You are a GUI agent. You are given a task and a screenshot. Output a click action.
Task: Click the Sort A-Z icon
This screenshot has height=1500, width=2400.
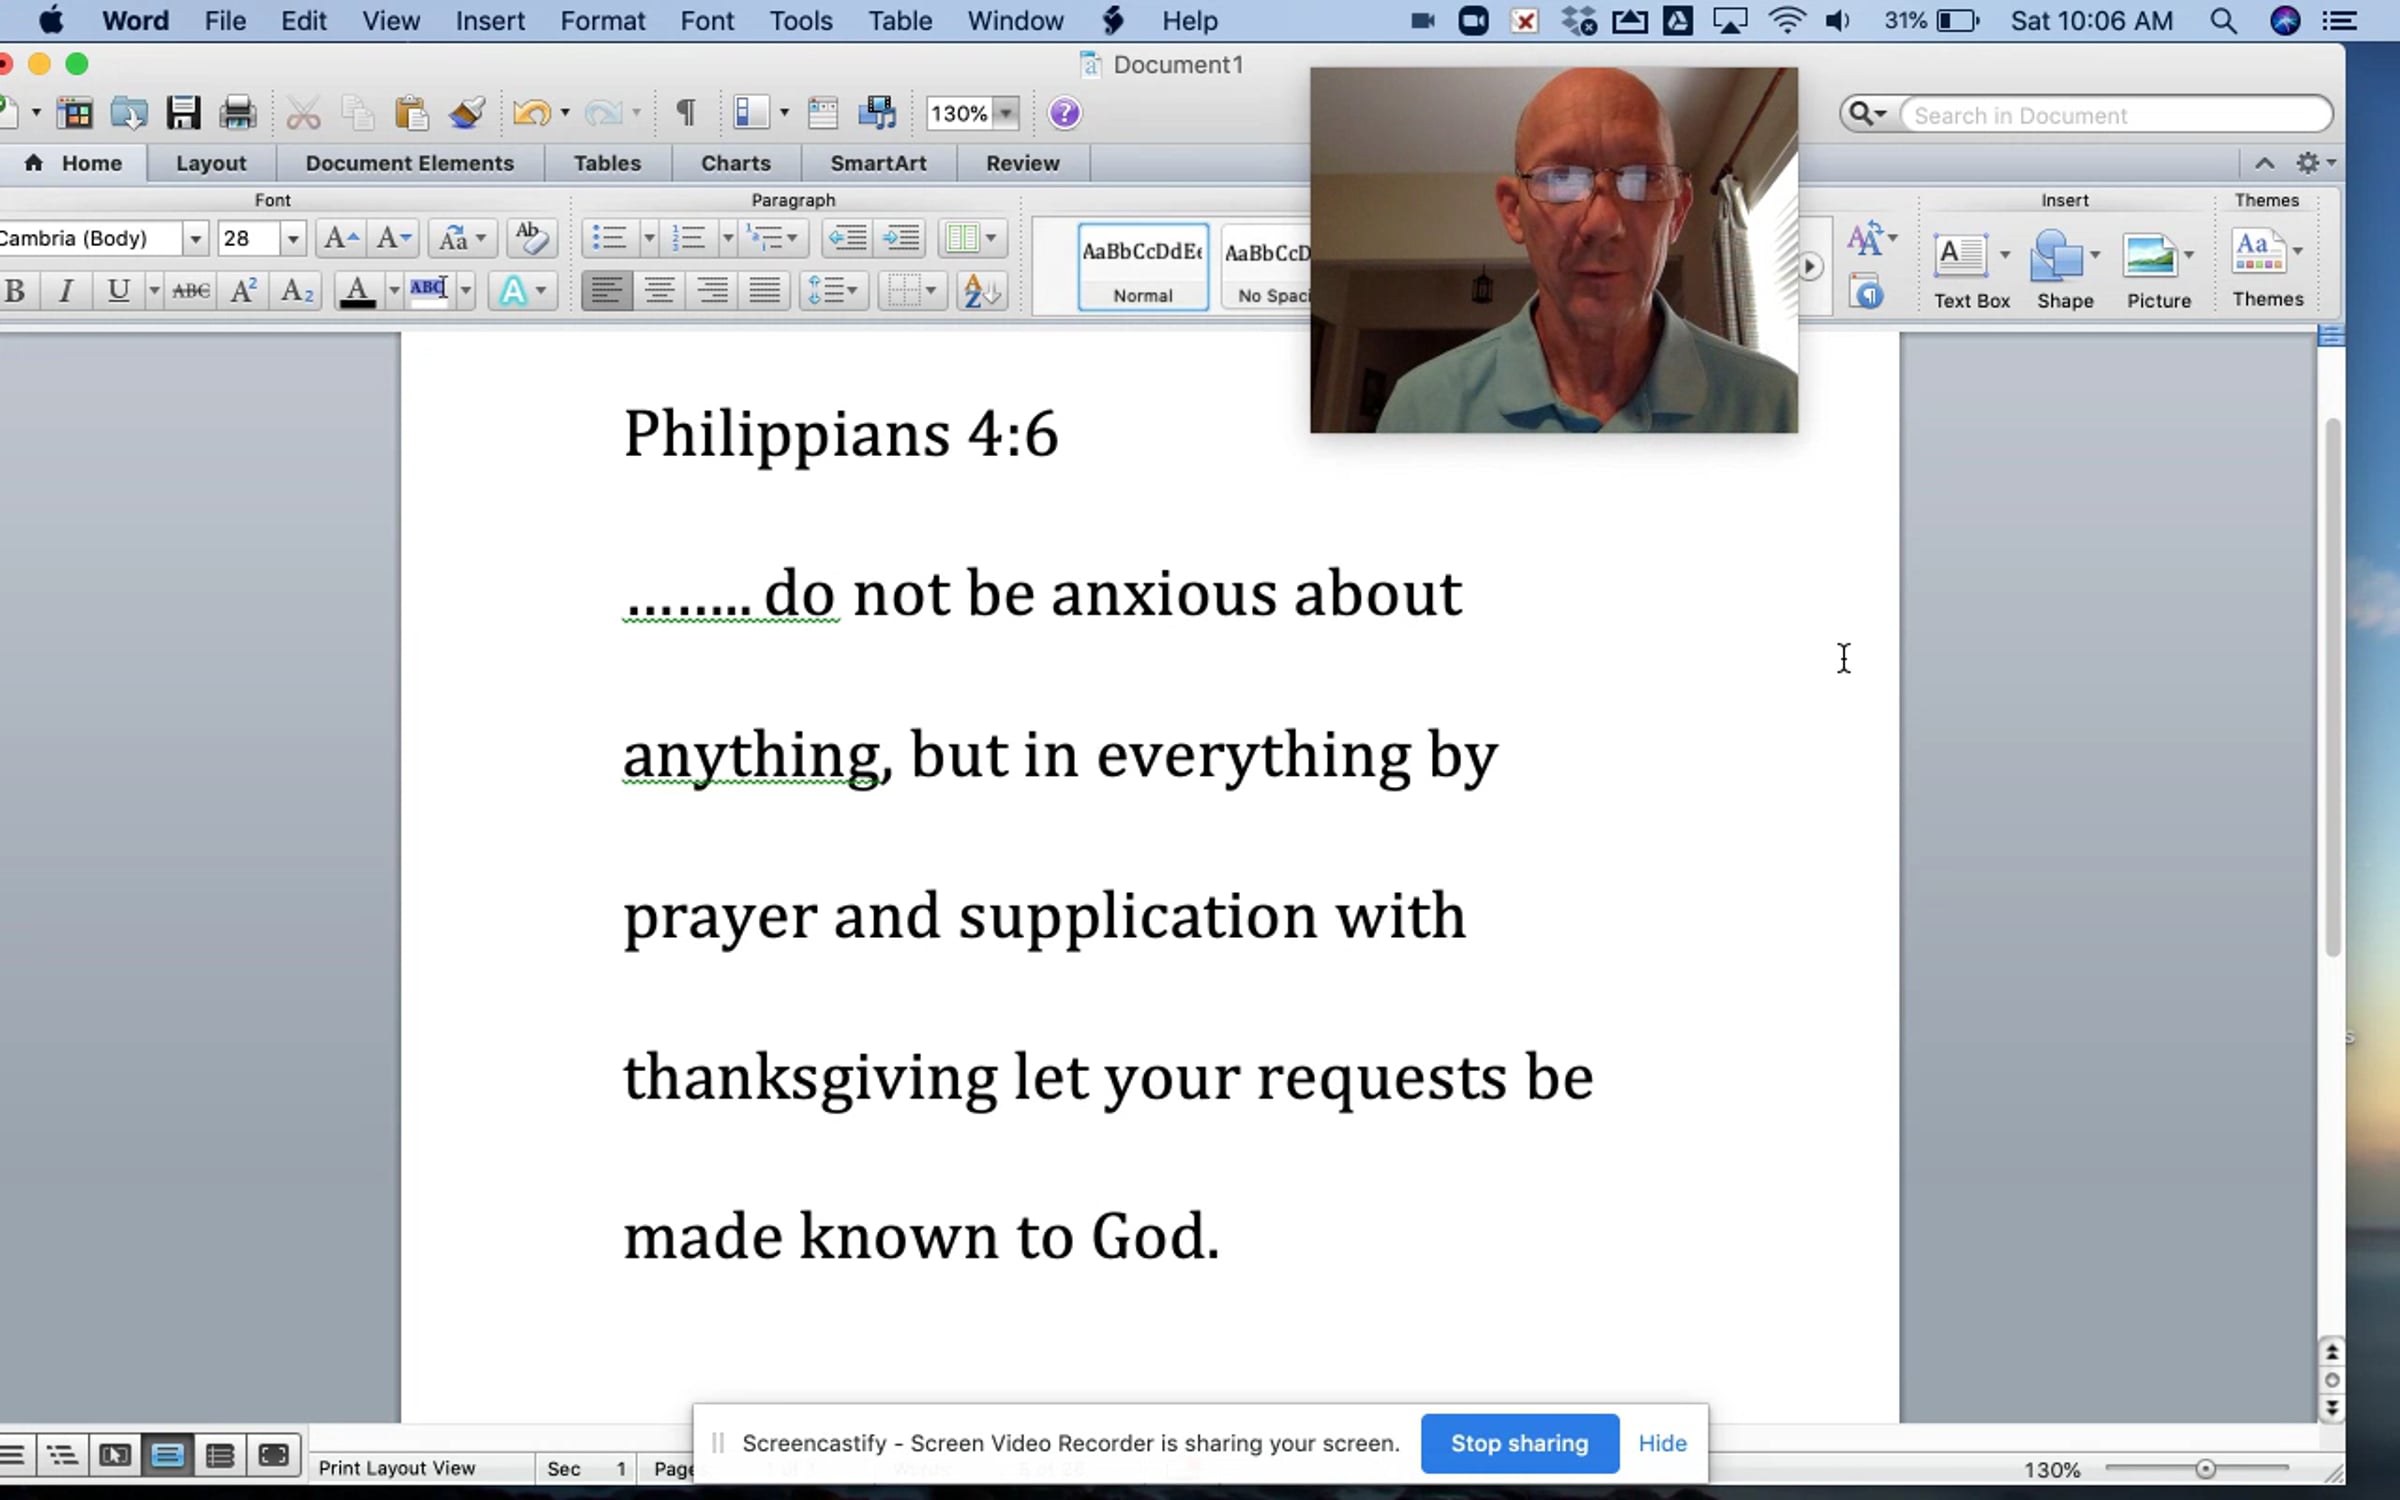point(980,291)
